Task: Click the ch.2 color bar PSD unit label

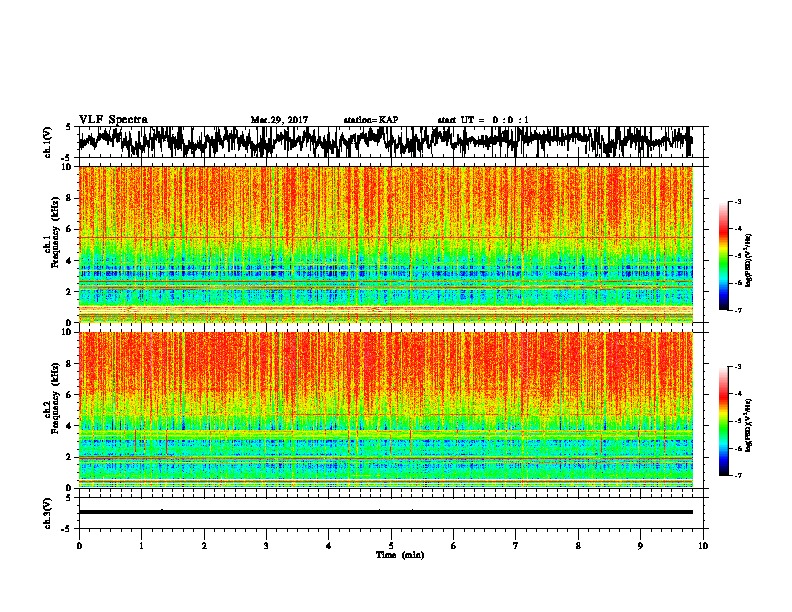Action: coord(749,425)
